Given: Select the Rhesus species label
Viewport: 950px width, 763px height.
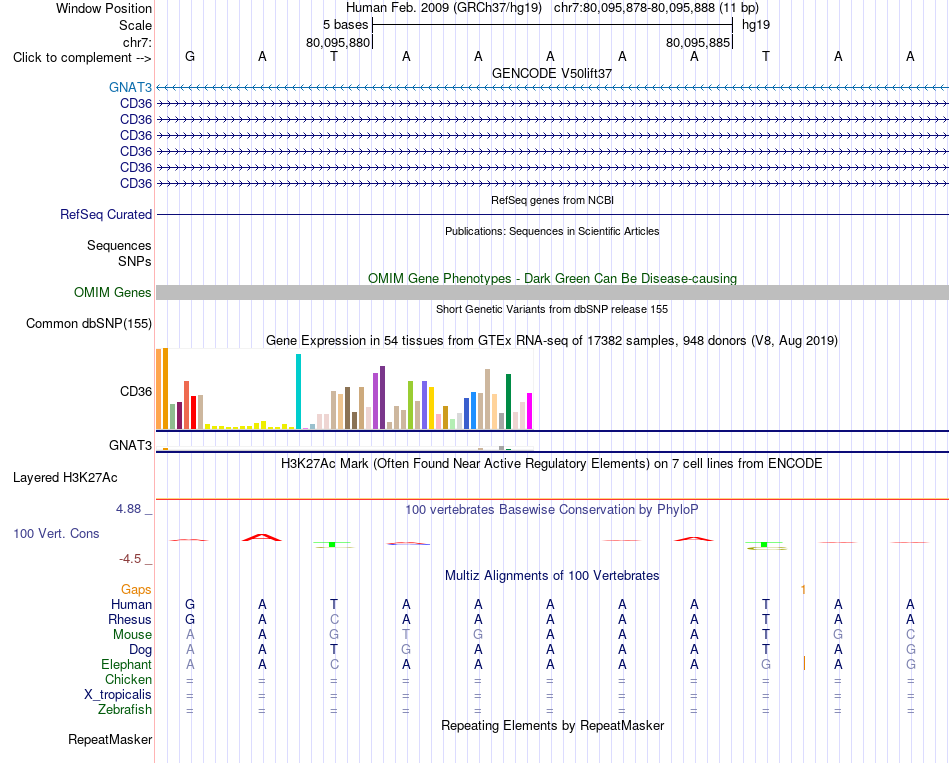Looking at the screenshot, I should click(130, 619).
